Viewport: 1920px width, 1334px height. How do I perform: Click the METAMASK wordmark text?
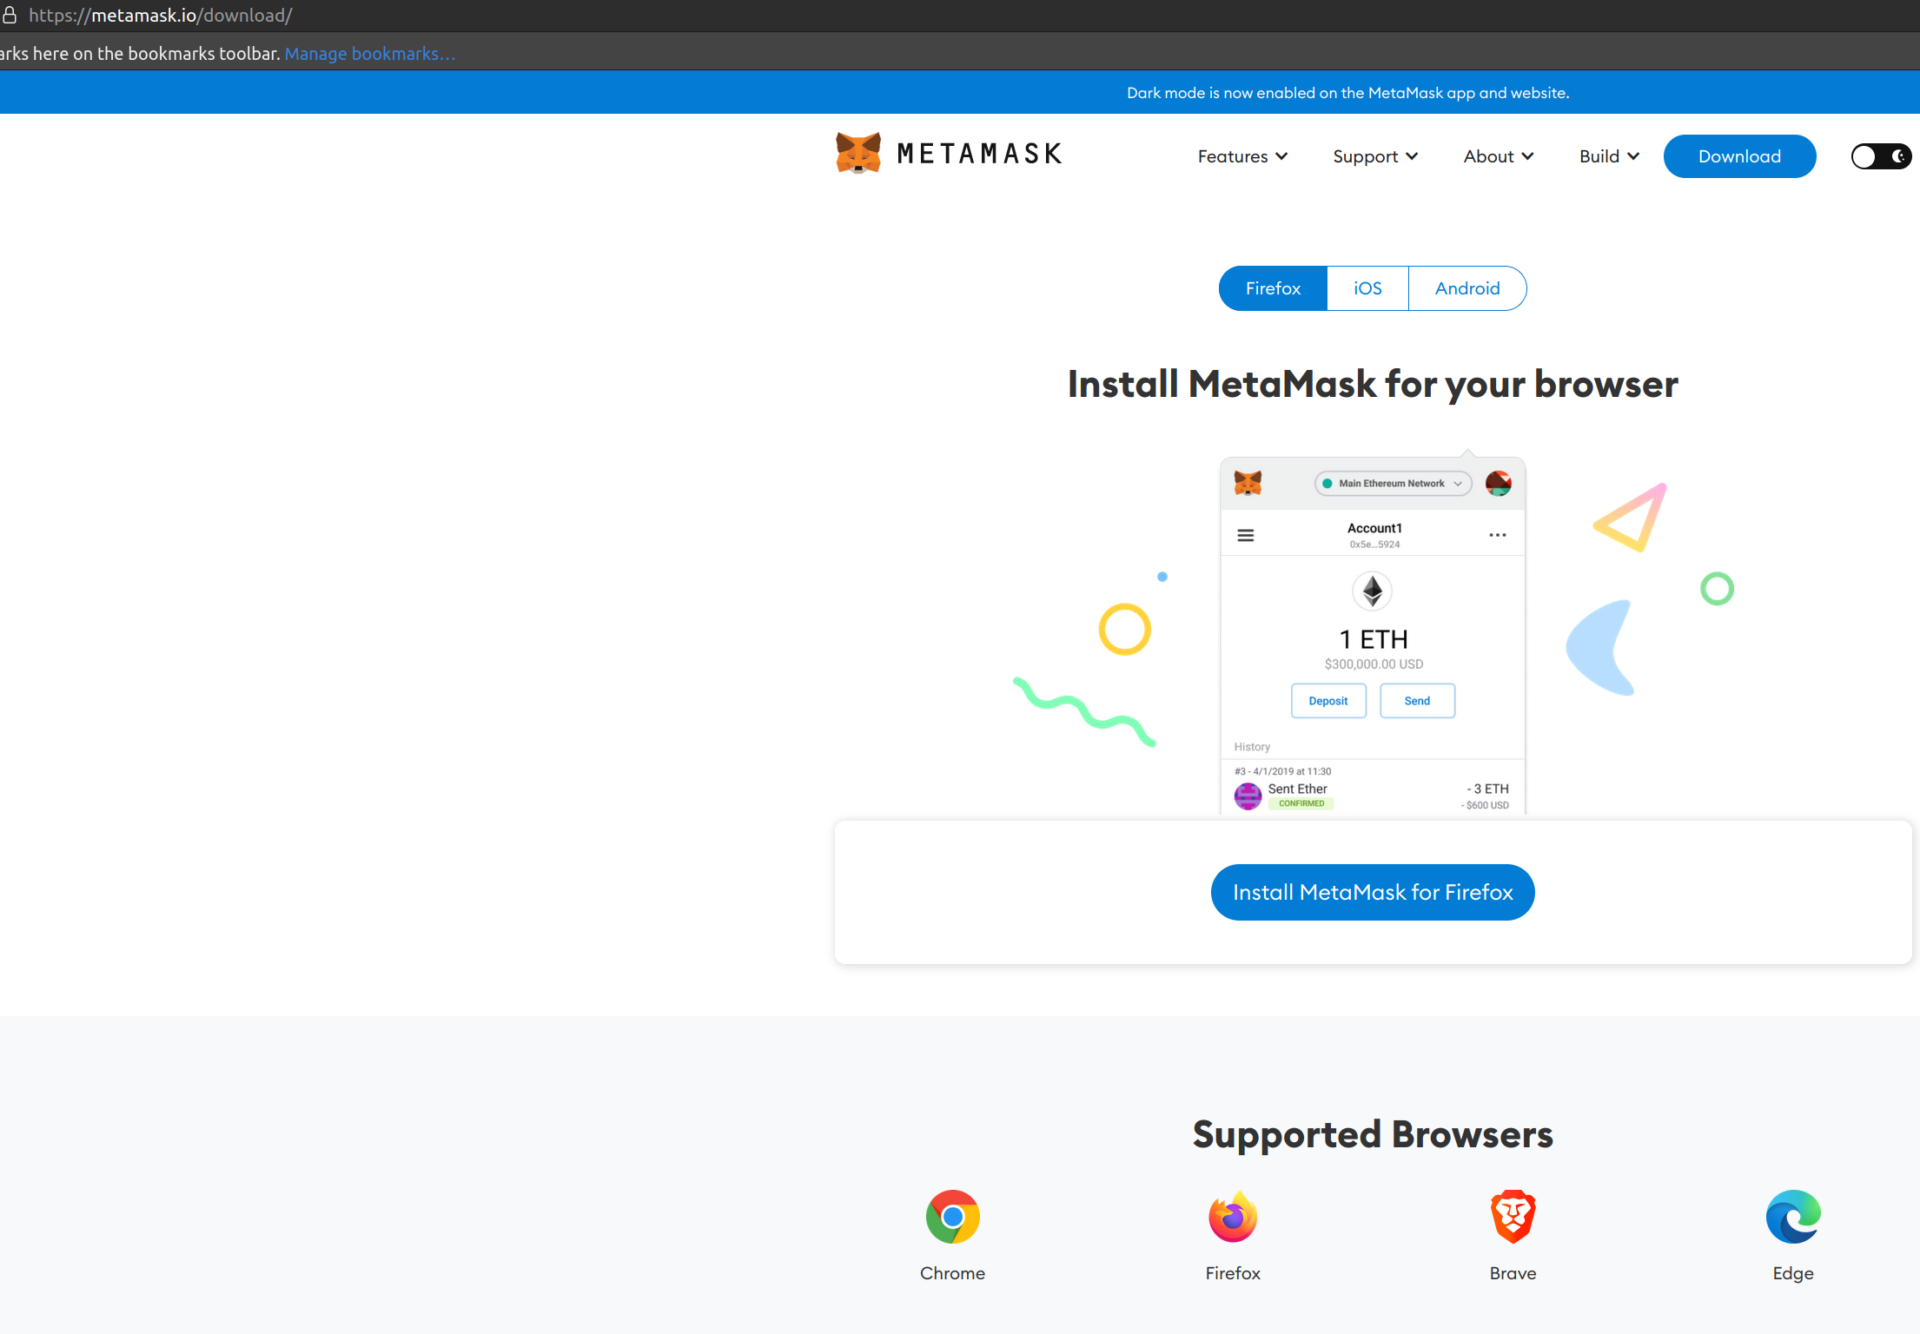coord(979,153)
